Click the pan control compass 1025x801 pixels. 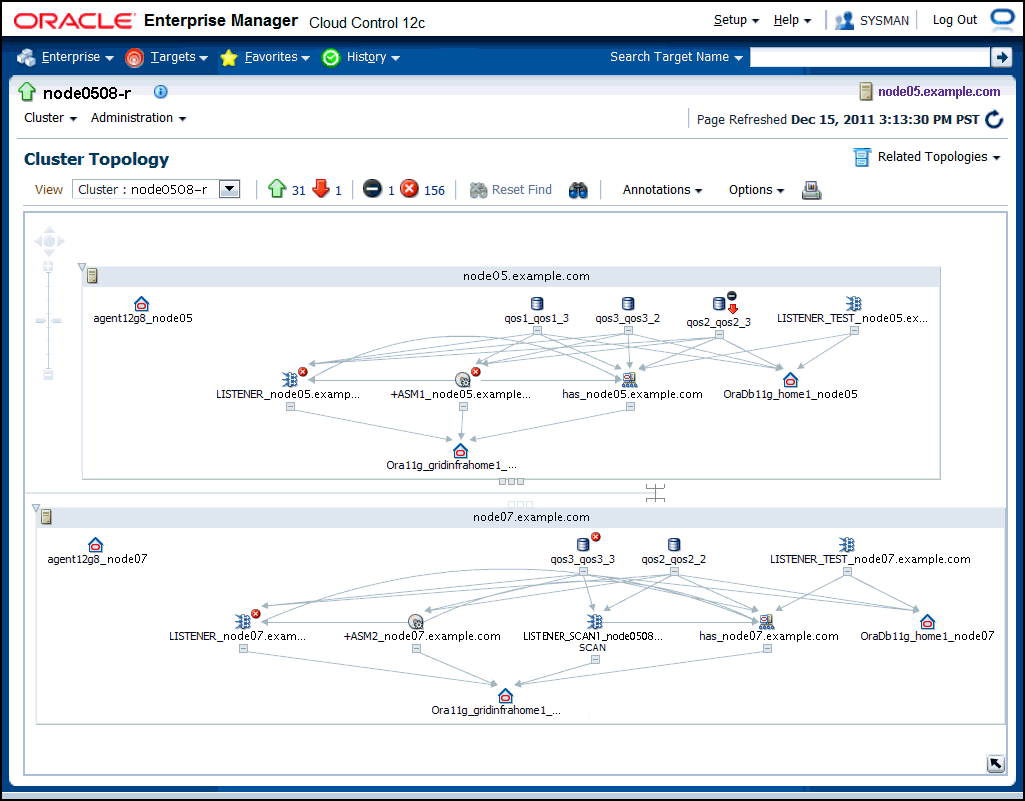[x=49, y=242]
